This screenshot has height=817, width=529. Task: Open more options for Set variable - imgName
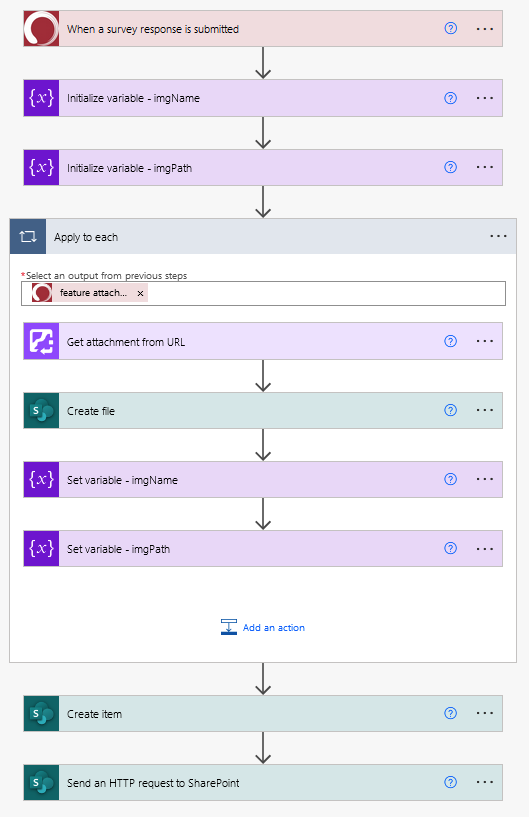point(485,479)
